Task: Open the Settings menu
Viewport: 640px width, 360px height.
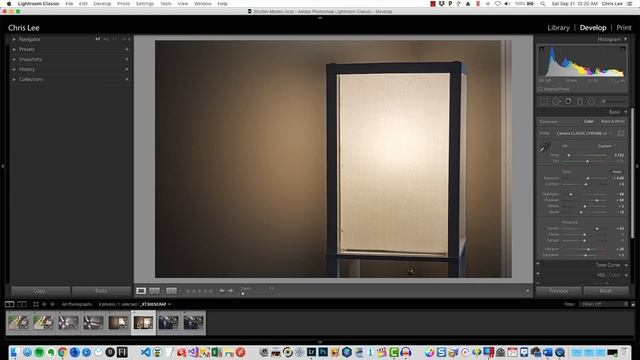Action: [145, 4]
